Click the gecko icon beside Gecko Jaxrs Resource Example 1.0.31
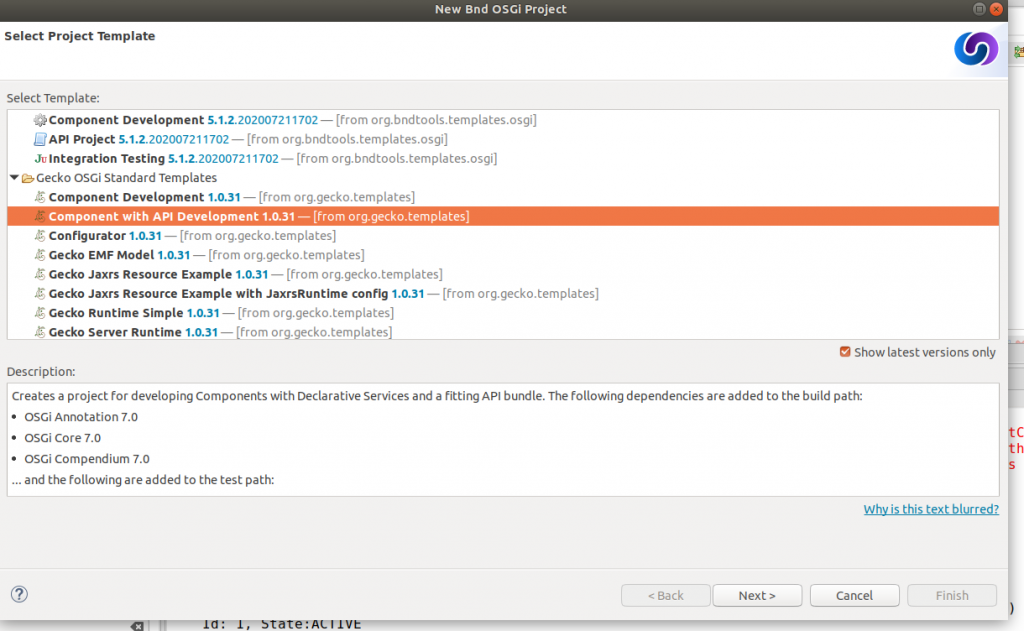This screenshot has width=1024, height=631. click(40, 274)
